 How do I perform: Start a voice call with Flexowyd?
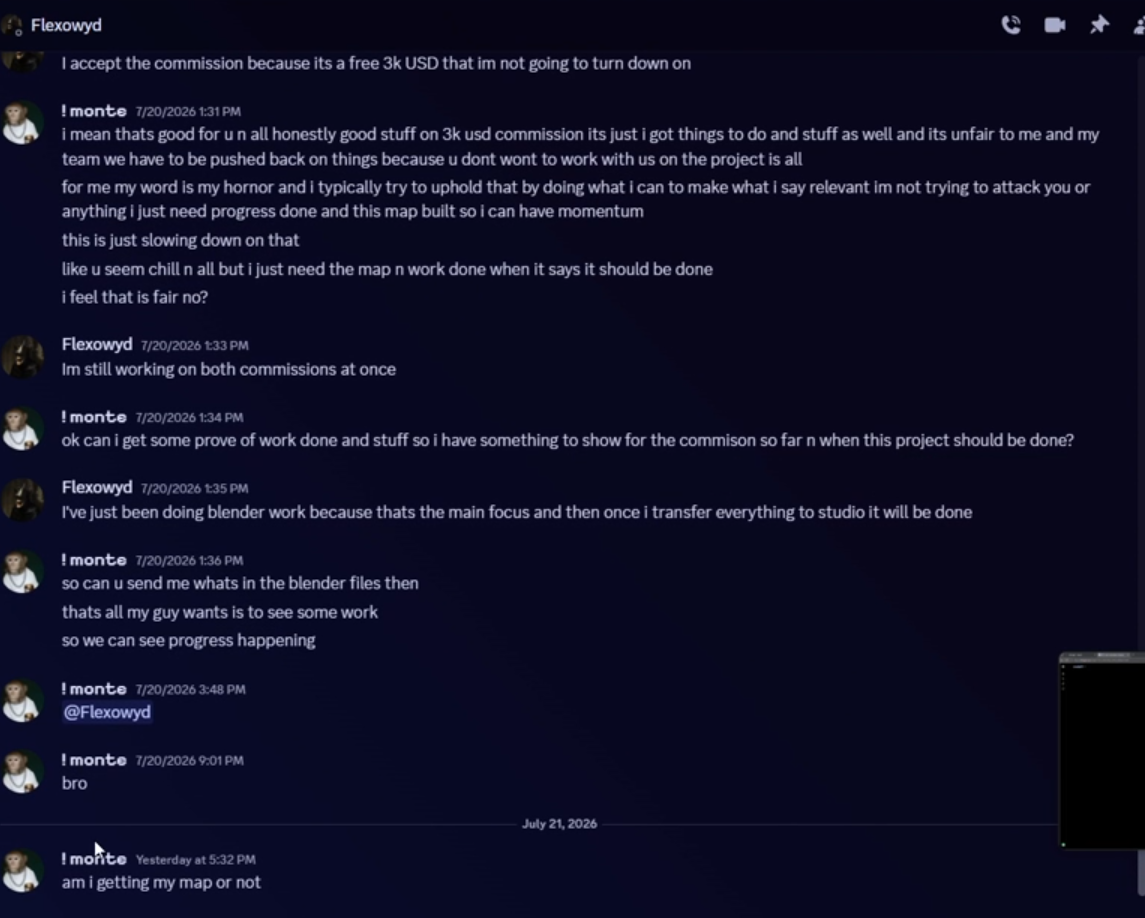(x=1011, y=26)
